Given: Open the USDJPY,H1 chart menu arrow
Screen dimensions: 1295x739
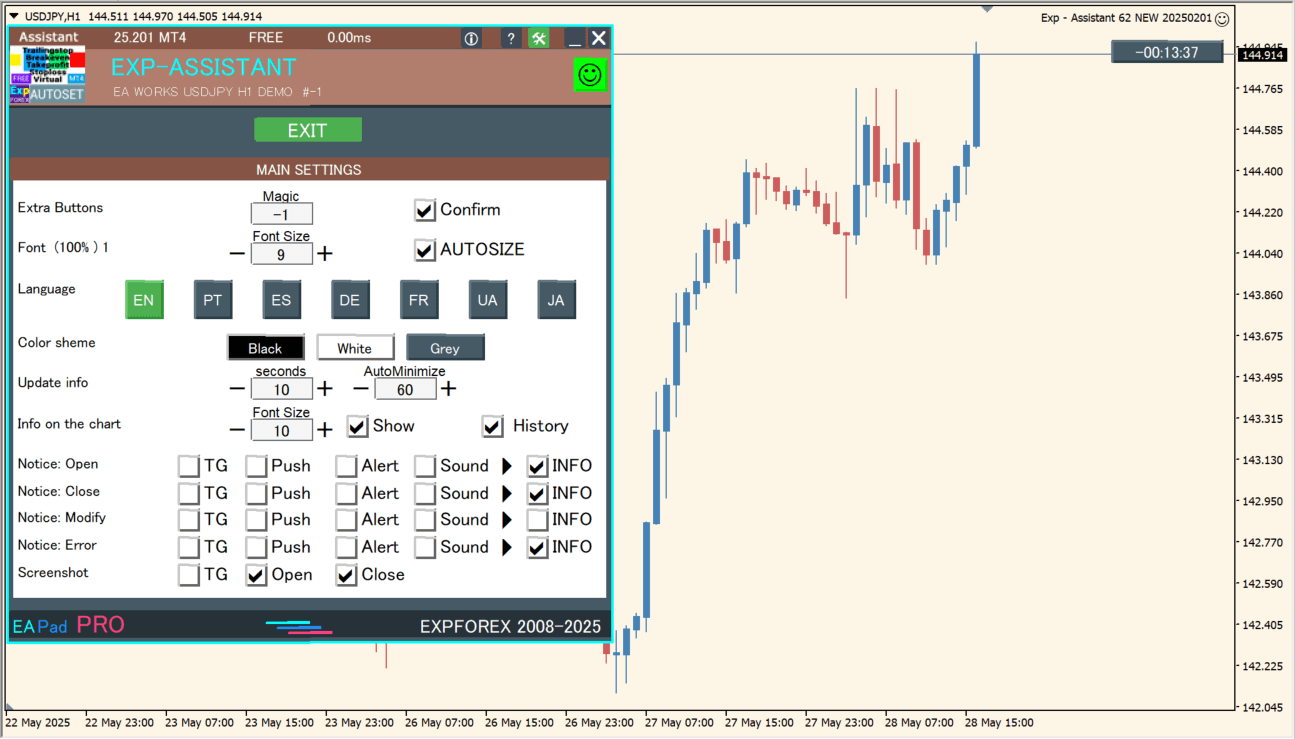Looking at the screenshot, I should tap(13, 16).
